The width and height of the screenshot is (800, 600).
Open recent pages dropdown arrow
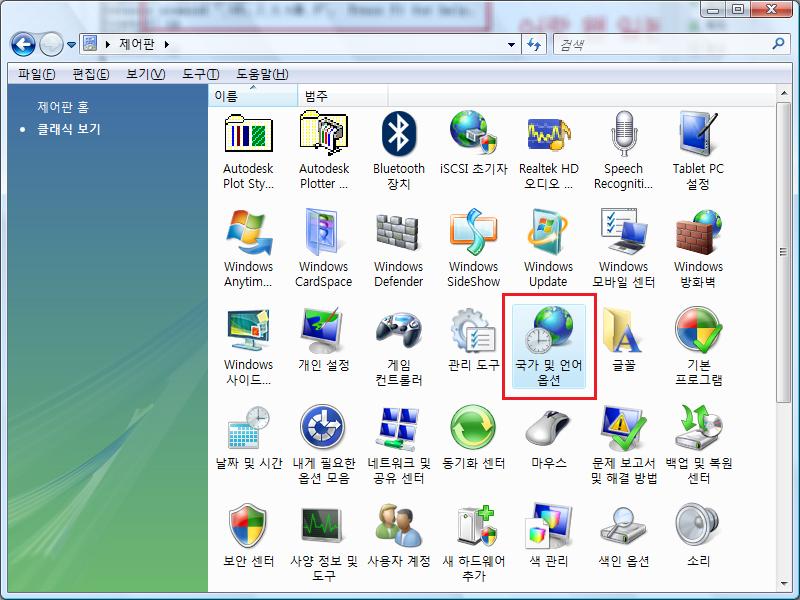[x=71, y=45]
